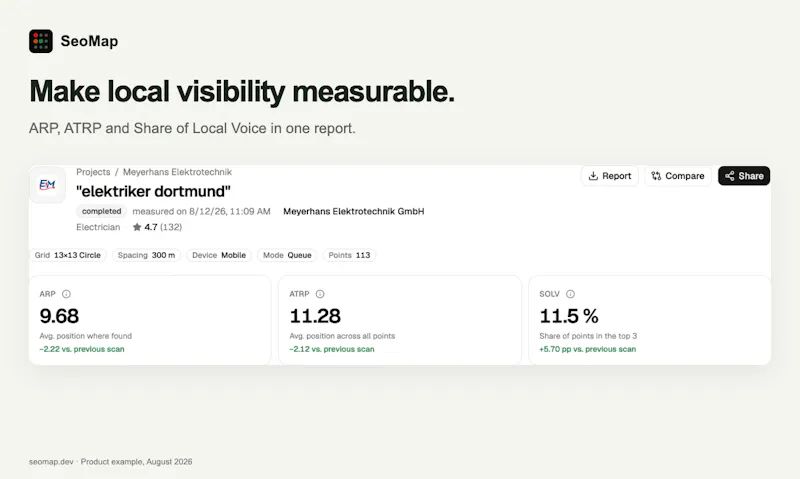Click Meyerhans Elektrotechnik GmbH business name
The height and width of the screenshot is (479, 800).
(x=354, y=211)
